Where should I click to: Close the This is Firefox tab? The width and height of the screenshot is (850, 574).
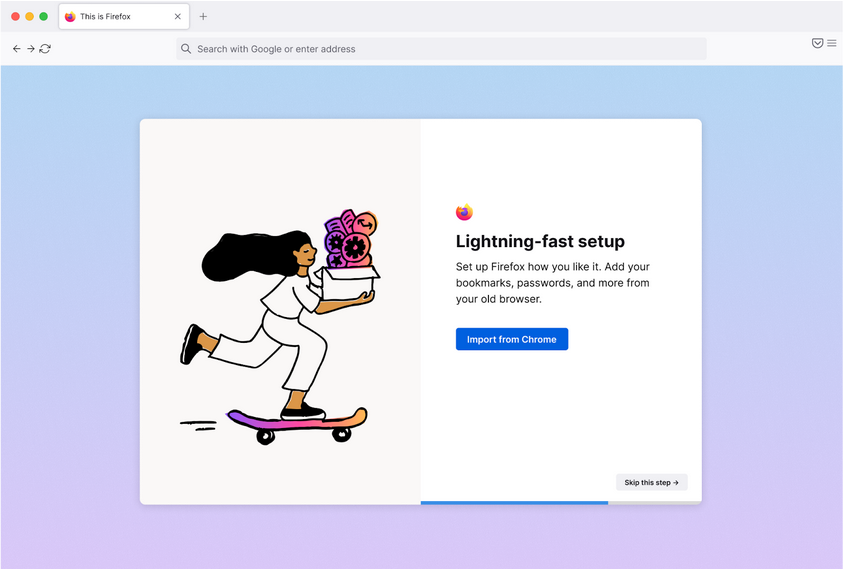pos(177,17)
